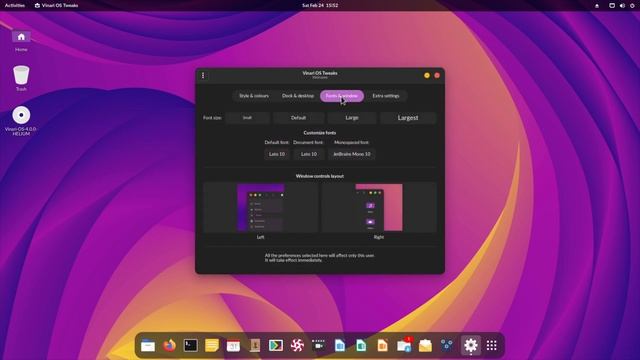This screenshot has width=640, height=360.
Task: Open the Default font chooser showing Lato 10
Action: pos(277,154)
